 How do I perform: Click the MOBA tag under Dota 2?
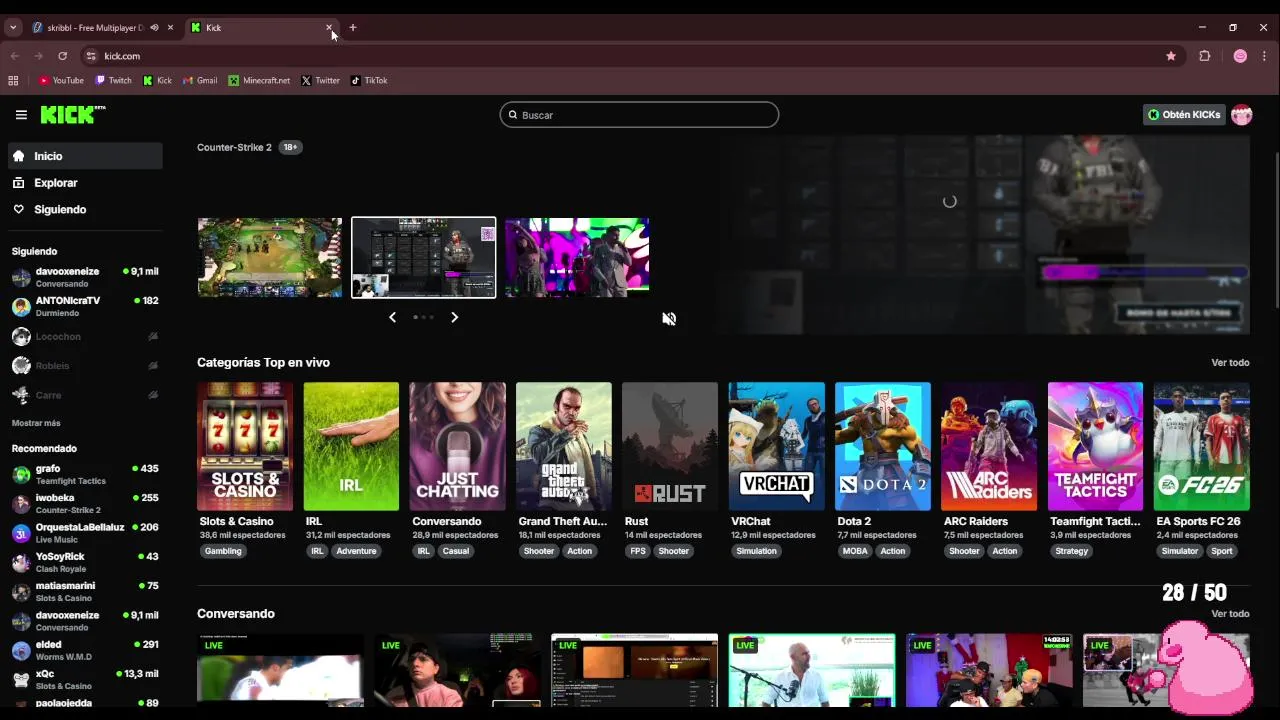(x=855, y=551)
